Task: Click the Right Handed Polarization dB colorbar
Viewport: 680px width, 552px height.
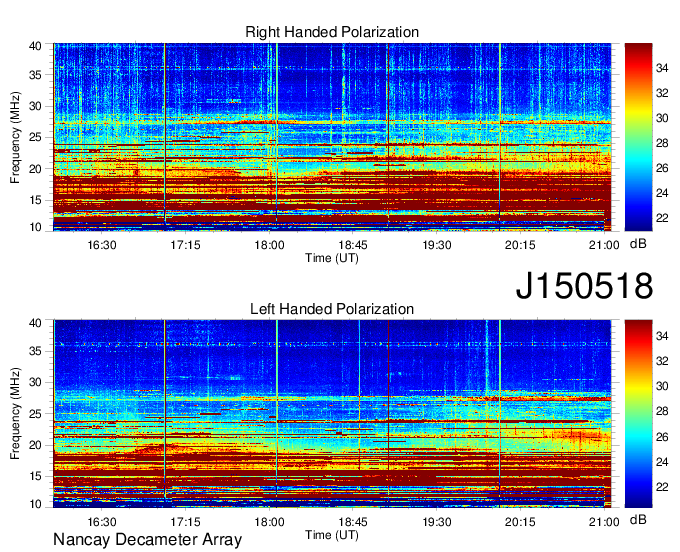Action: (x=638, y=137)
